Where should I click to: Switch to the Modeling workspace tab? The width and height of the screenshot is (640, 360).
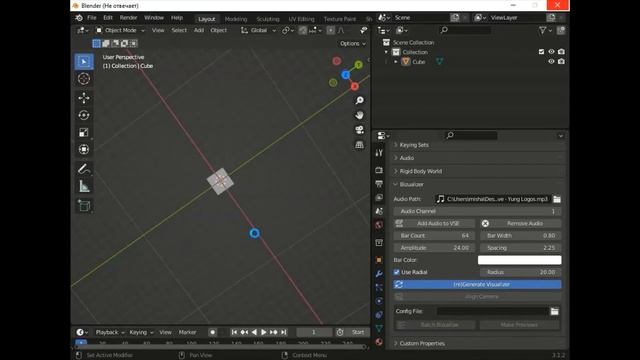point(236,19)
